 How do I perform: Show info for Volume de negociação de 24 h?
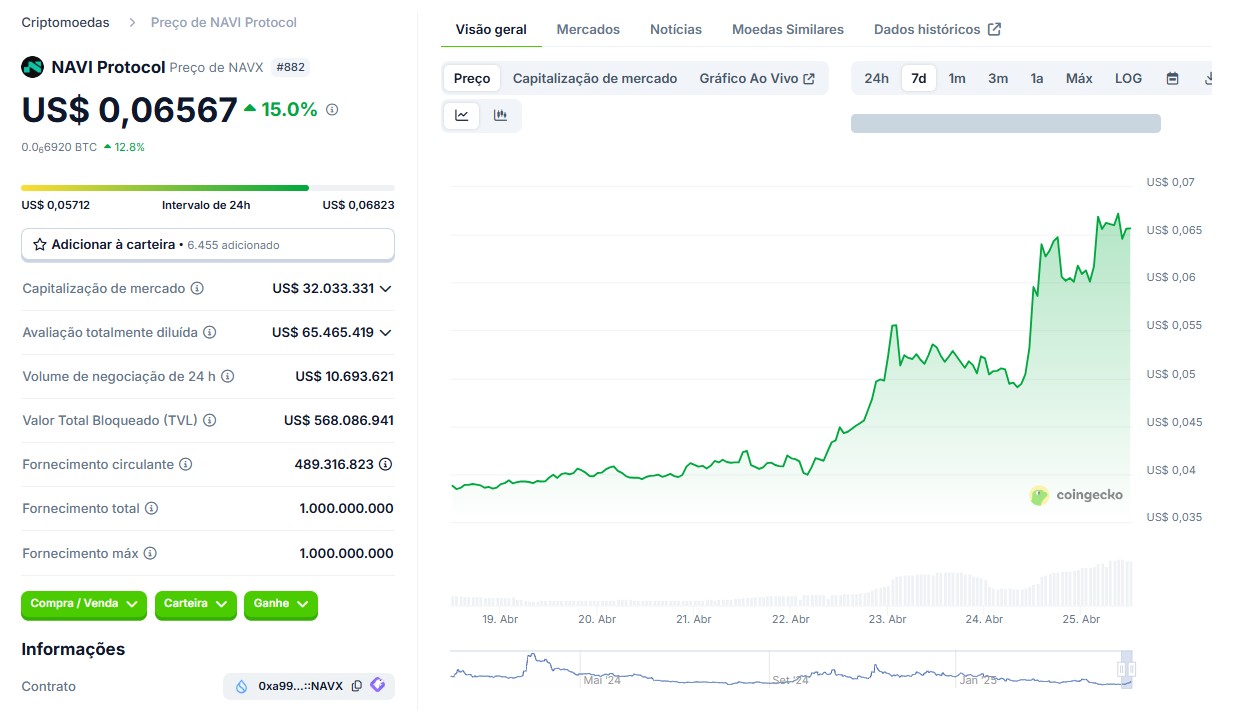227,376
